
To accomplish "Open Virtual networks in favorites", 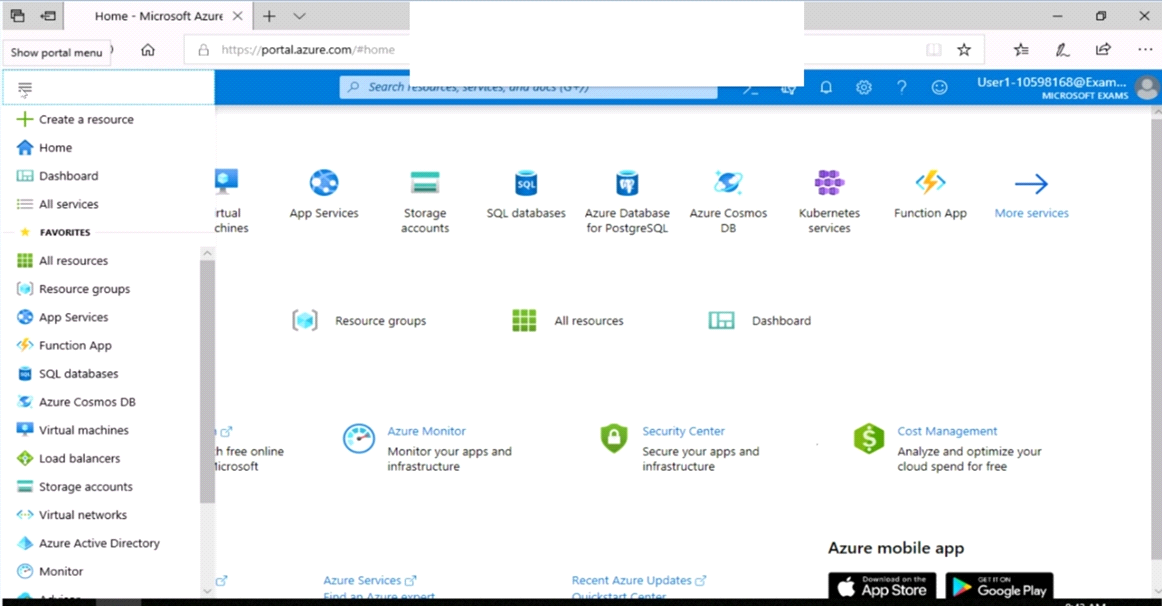I will [x=83, y=515].
